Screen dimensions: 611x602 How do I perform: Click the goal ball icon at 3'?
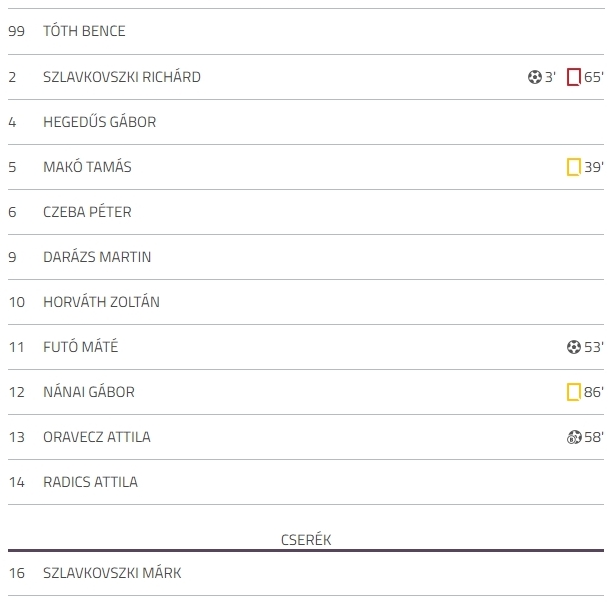pyautogui.click(x=535, y=77)
